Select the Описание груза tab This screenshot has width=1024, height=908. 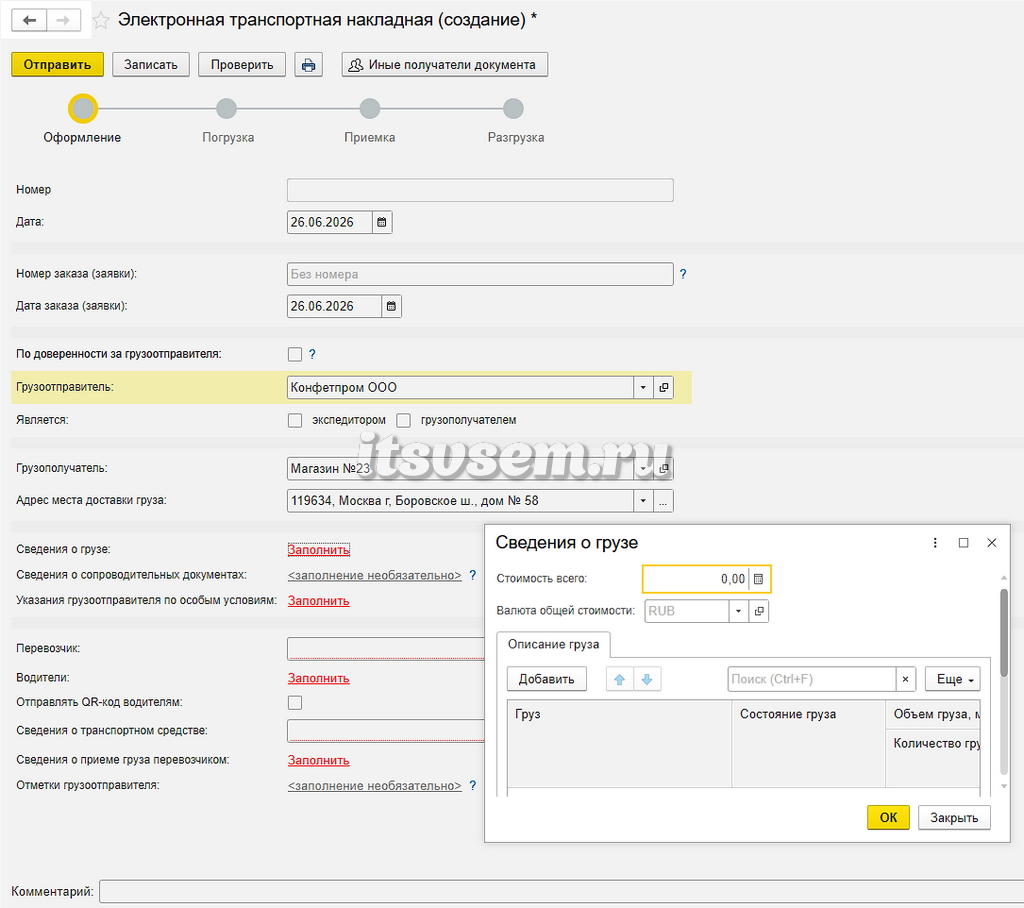(x=553, y=645)
